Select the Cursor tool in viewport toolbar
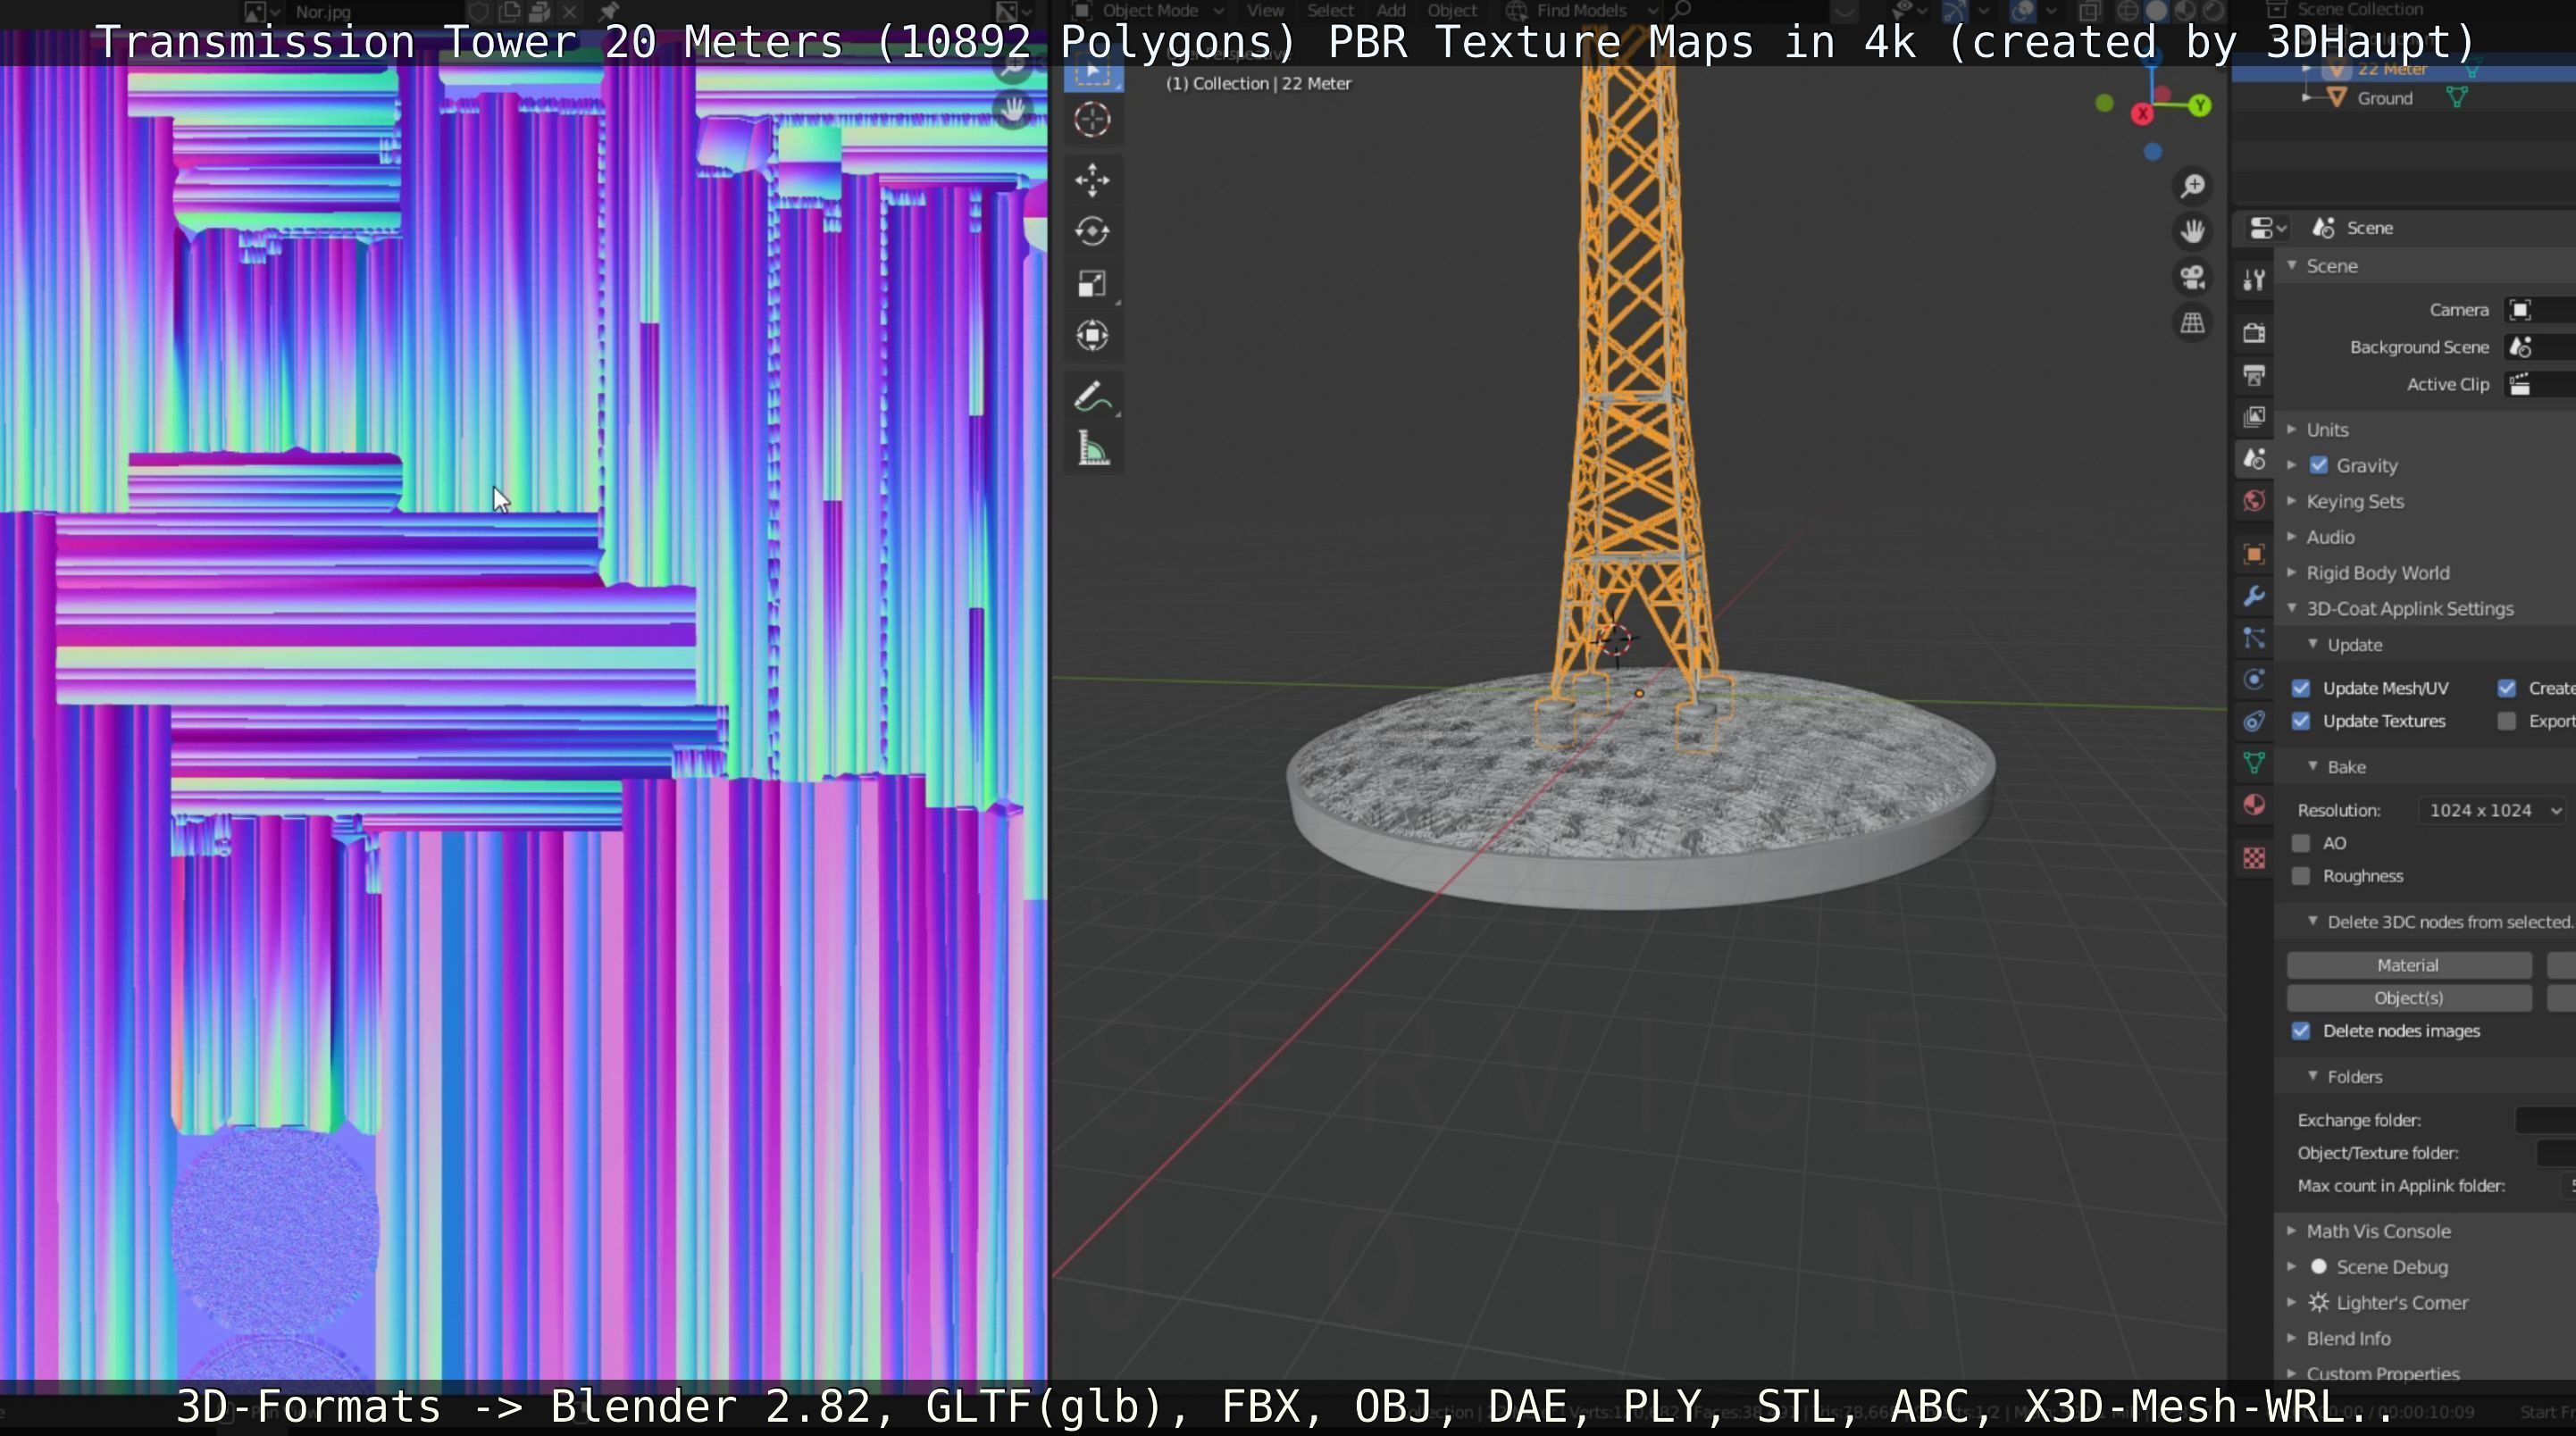 click(x=1092, y=120)
